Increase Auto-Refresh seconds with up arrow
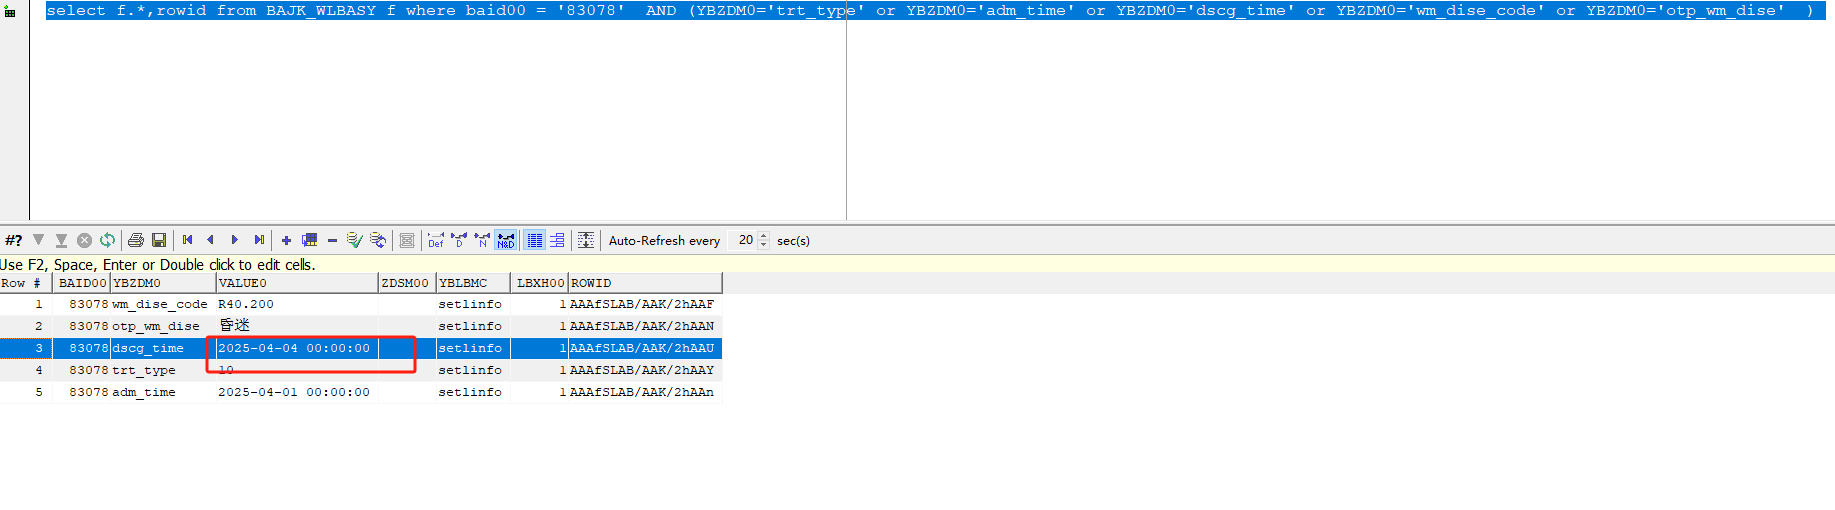The height and width of the screenshot is (510, 1835). [764, 236]
